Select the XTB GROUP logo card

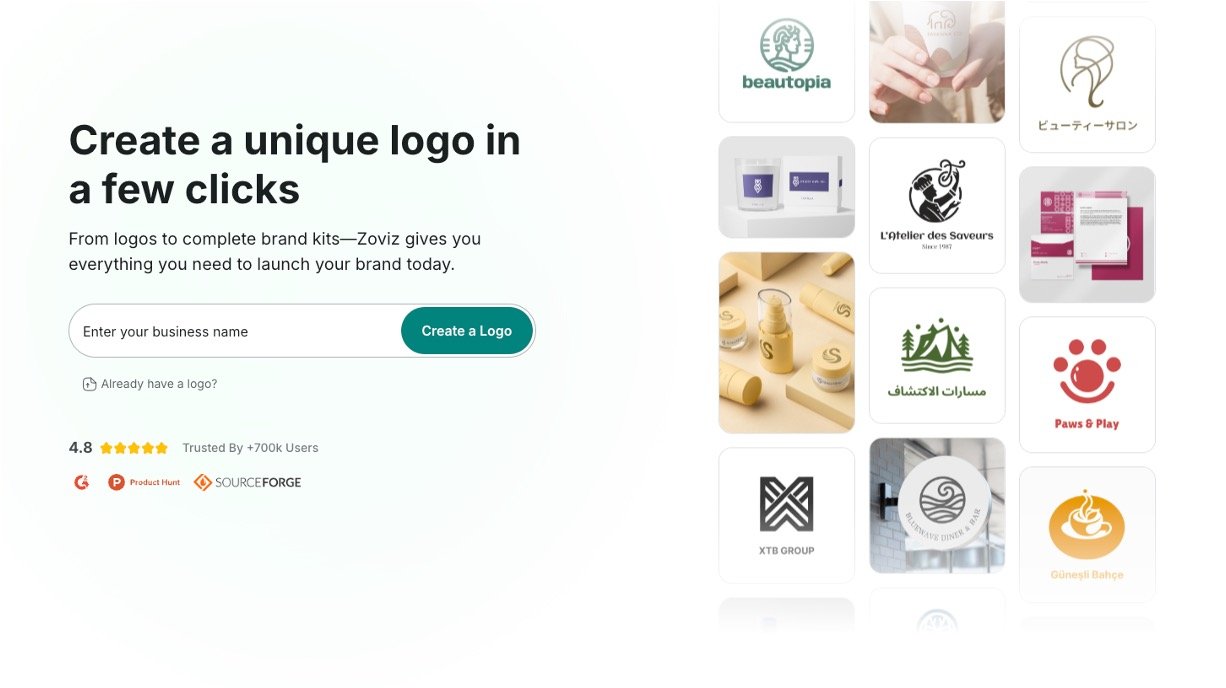[787, 515]
